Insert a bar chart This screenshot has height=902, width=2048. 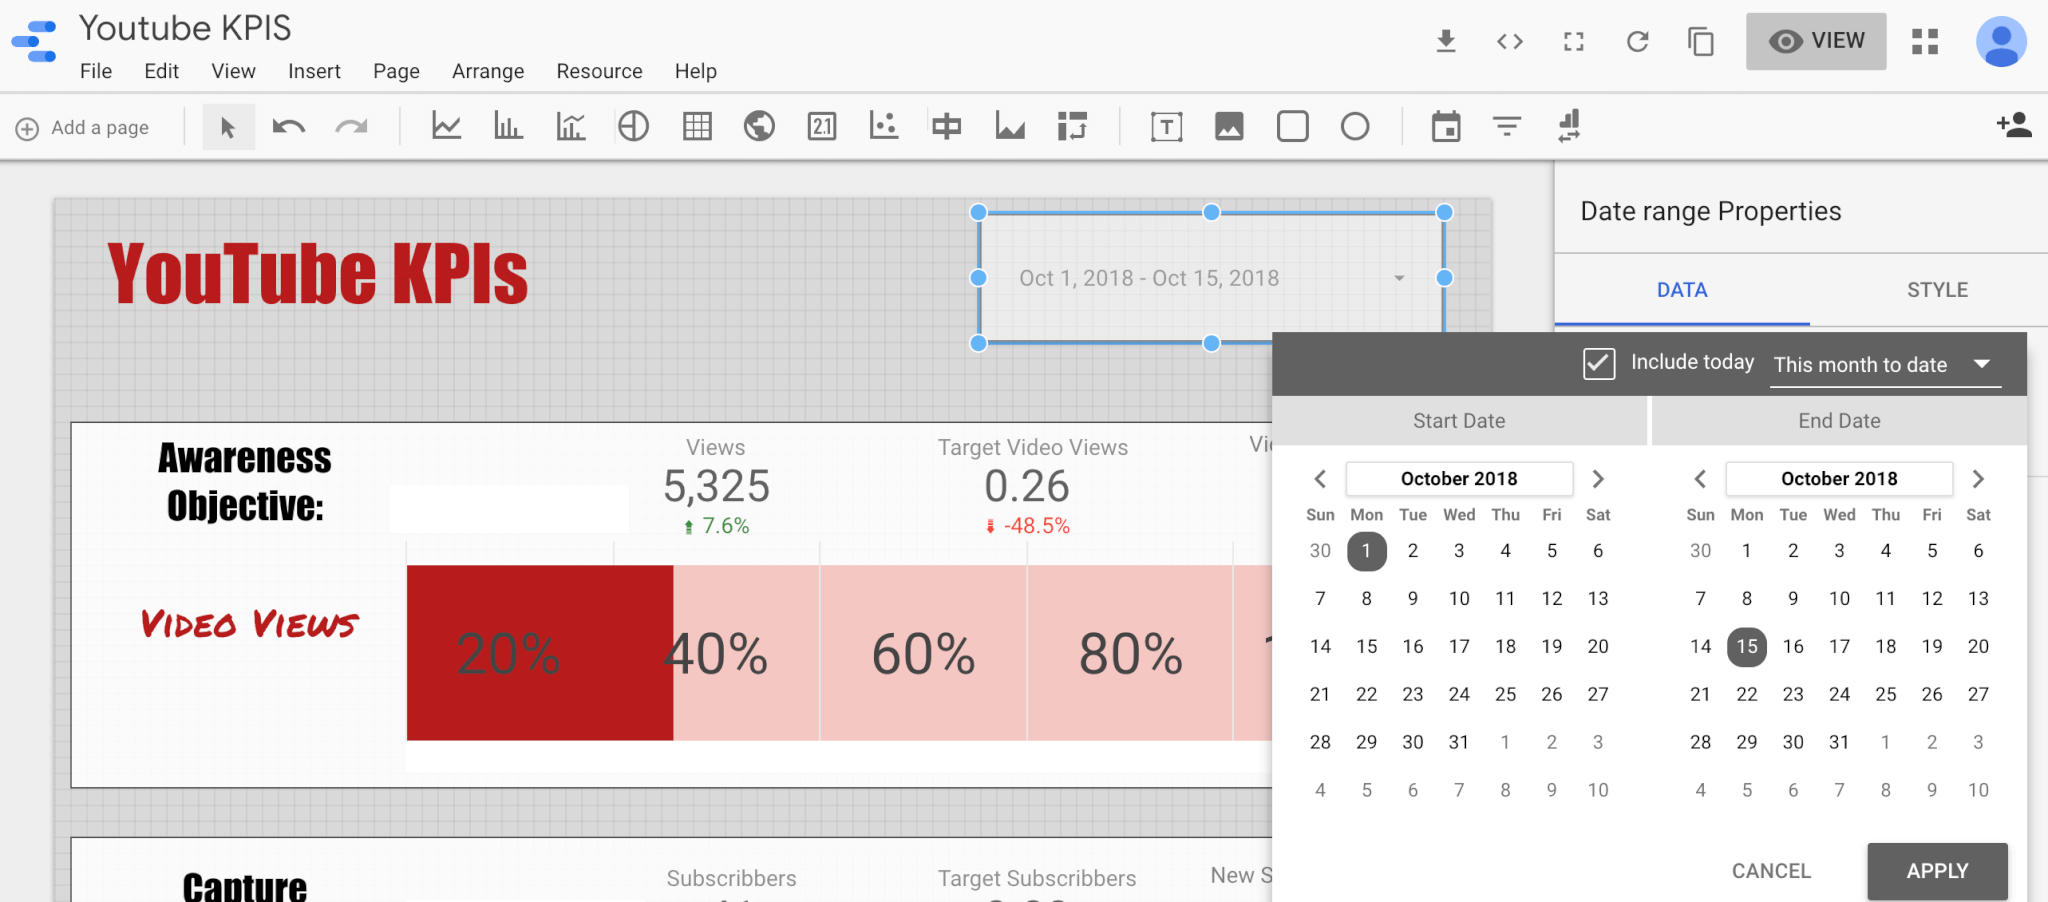pyautogui.click(x=508, y=126)
